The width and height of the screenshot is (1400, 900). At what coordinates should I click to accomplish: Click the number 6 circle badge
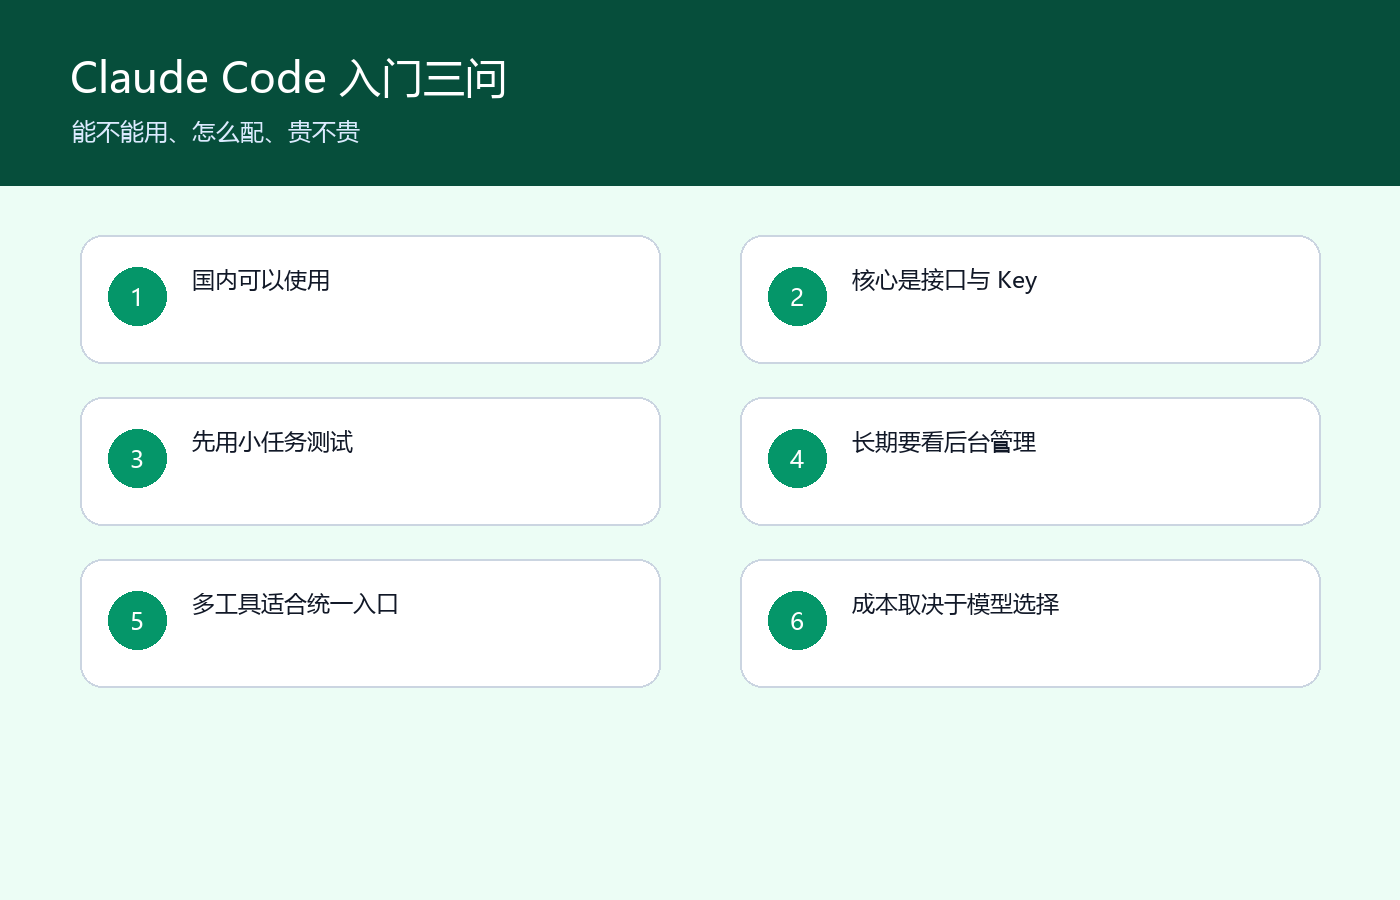797,620
